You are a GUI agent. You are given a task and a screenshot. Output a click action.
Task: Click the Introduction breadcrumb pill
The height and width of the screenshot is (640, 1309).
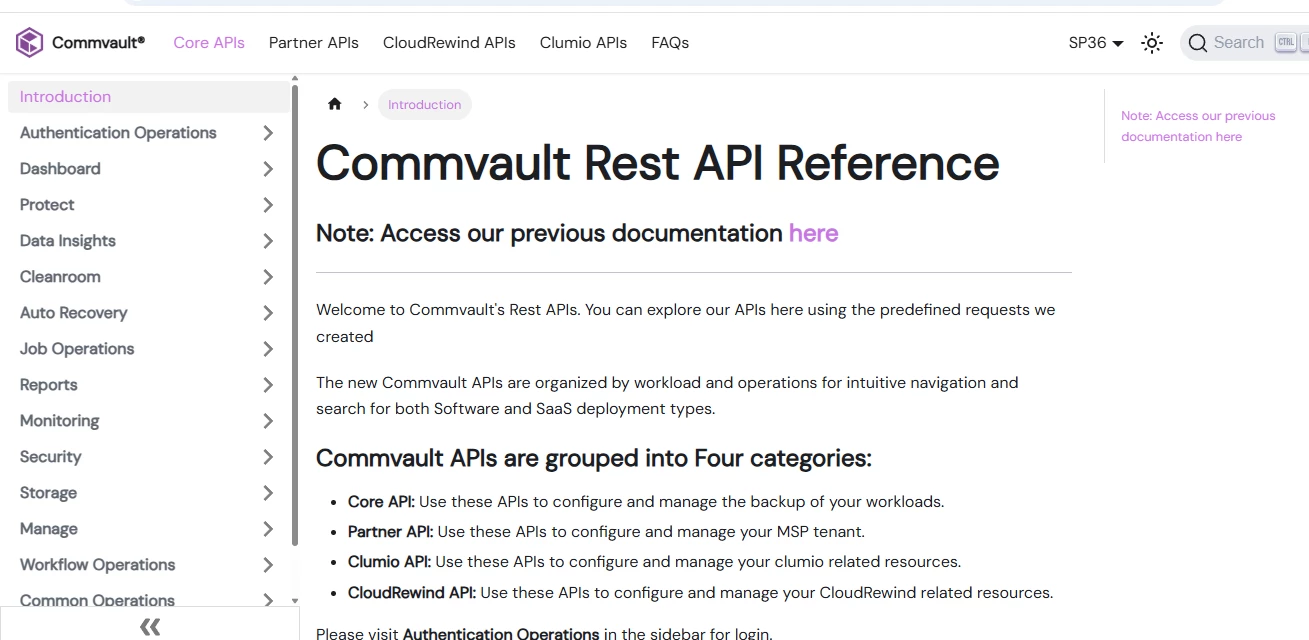point(425,104)
